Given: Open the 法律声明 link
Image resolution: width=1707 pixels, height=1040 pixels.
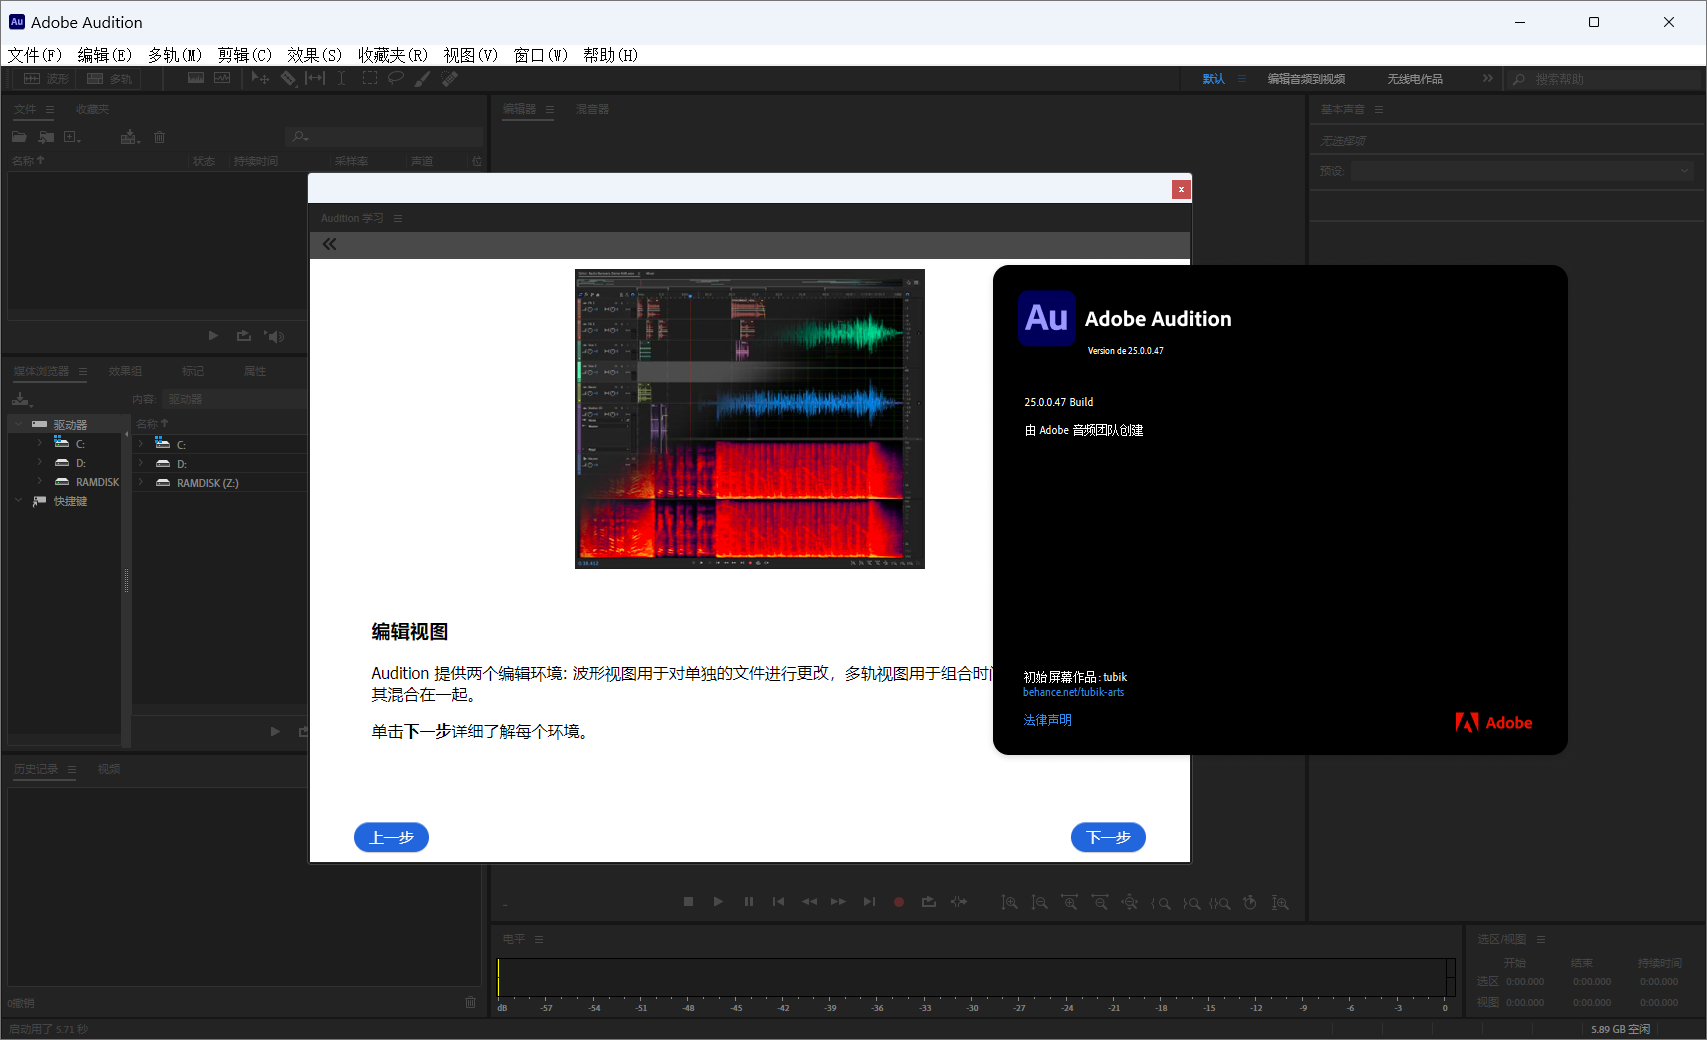Looking at the screenshot, I should [1047, 720].
